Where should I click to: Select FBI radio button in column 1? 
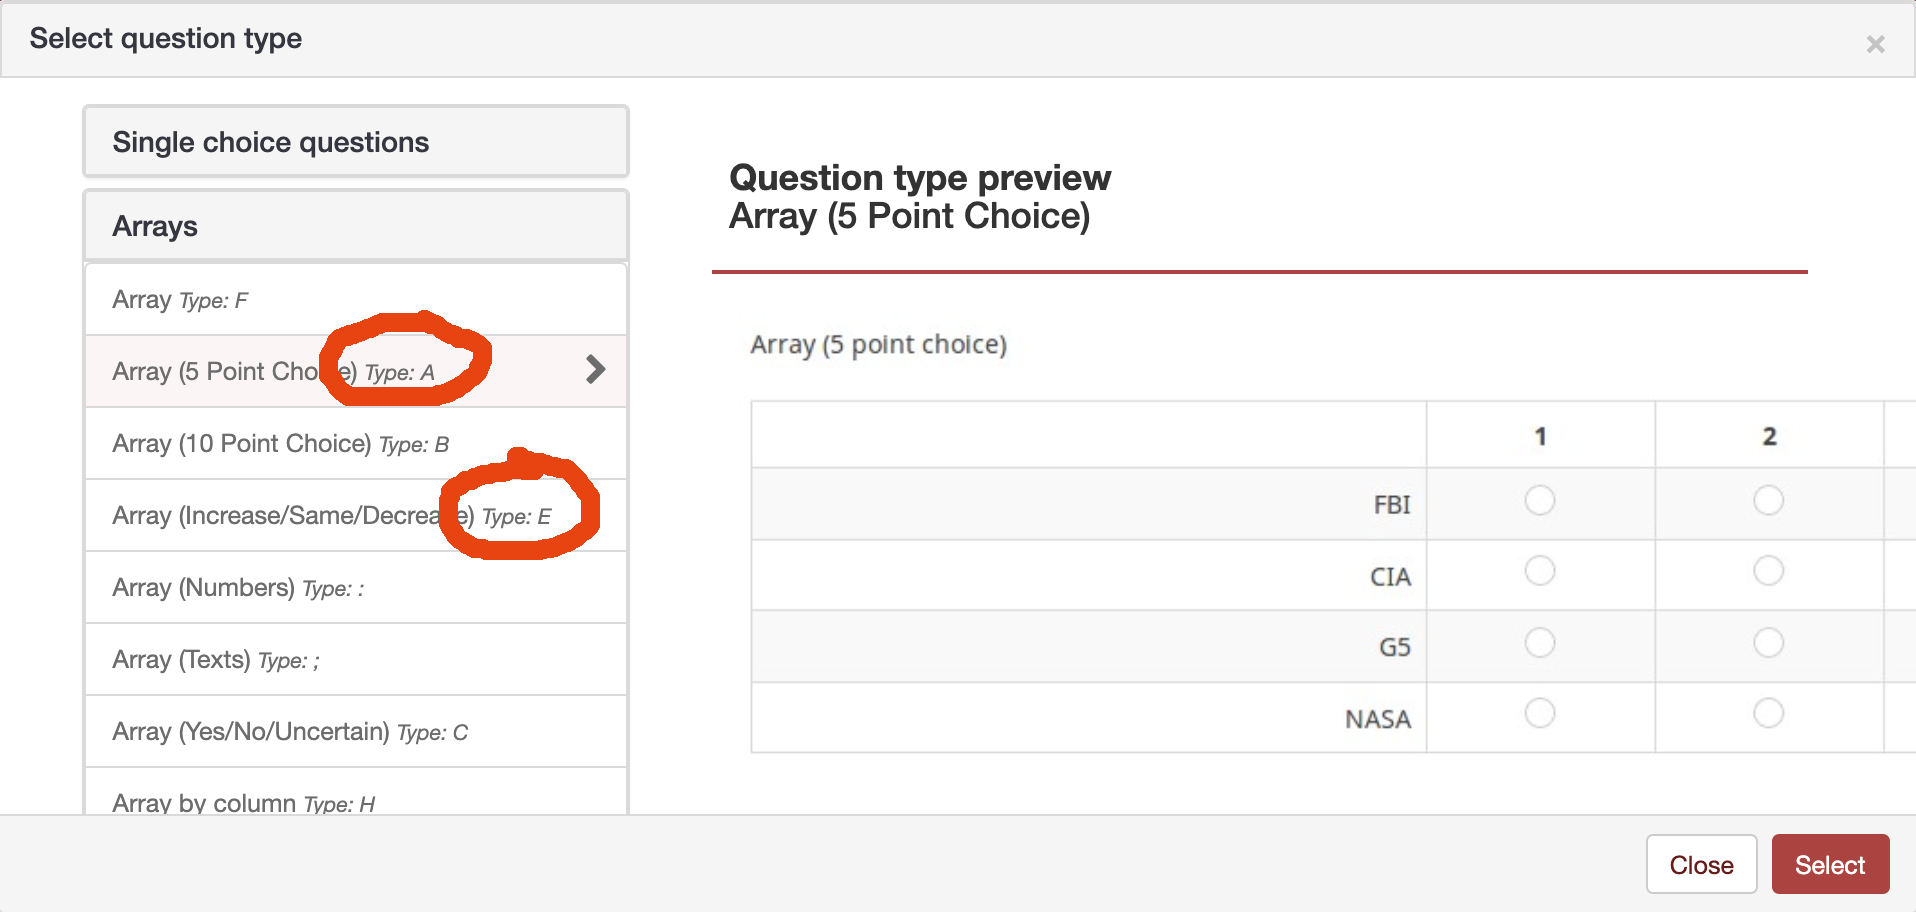1539,500
